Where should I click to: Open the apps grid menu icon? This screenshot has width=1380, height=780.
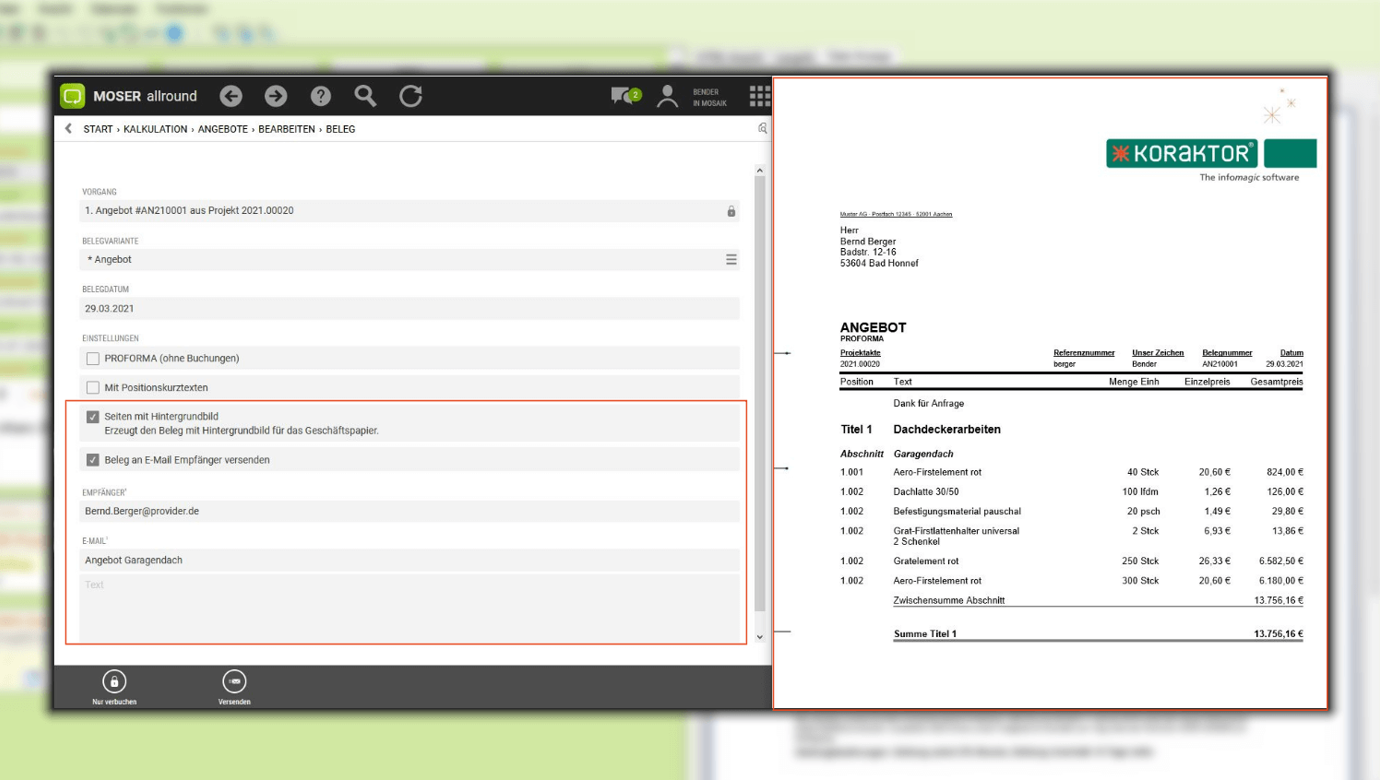click(x=759, y=96)
